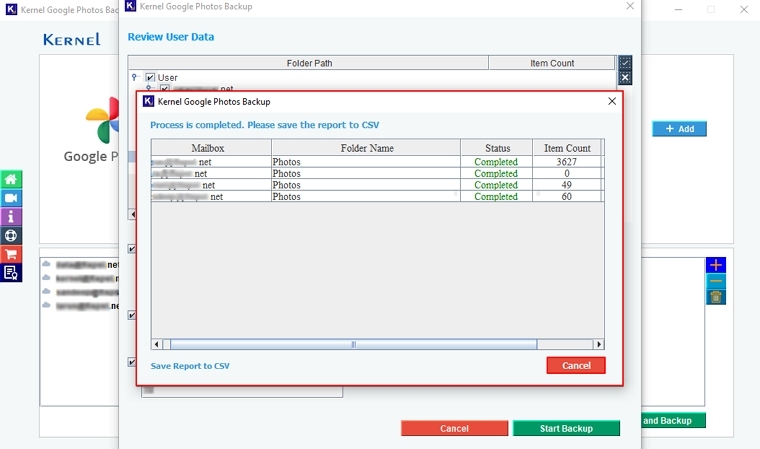
Task: Click the select-all icon in Review User Data
Action: point(625,62)
